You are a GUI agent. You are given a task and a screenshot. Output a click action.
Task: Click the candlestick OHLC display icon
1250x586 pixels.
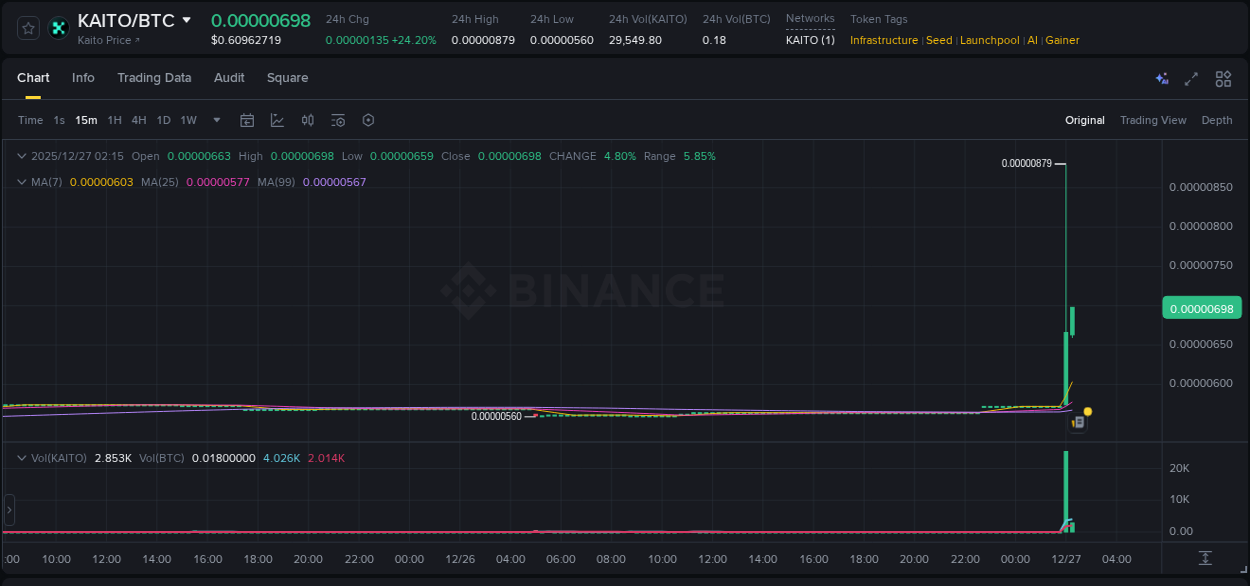tap(308, 120)
